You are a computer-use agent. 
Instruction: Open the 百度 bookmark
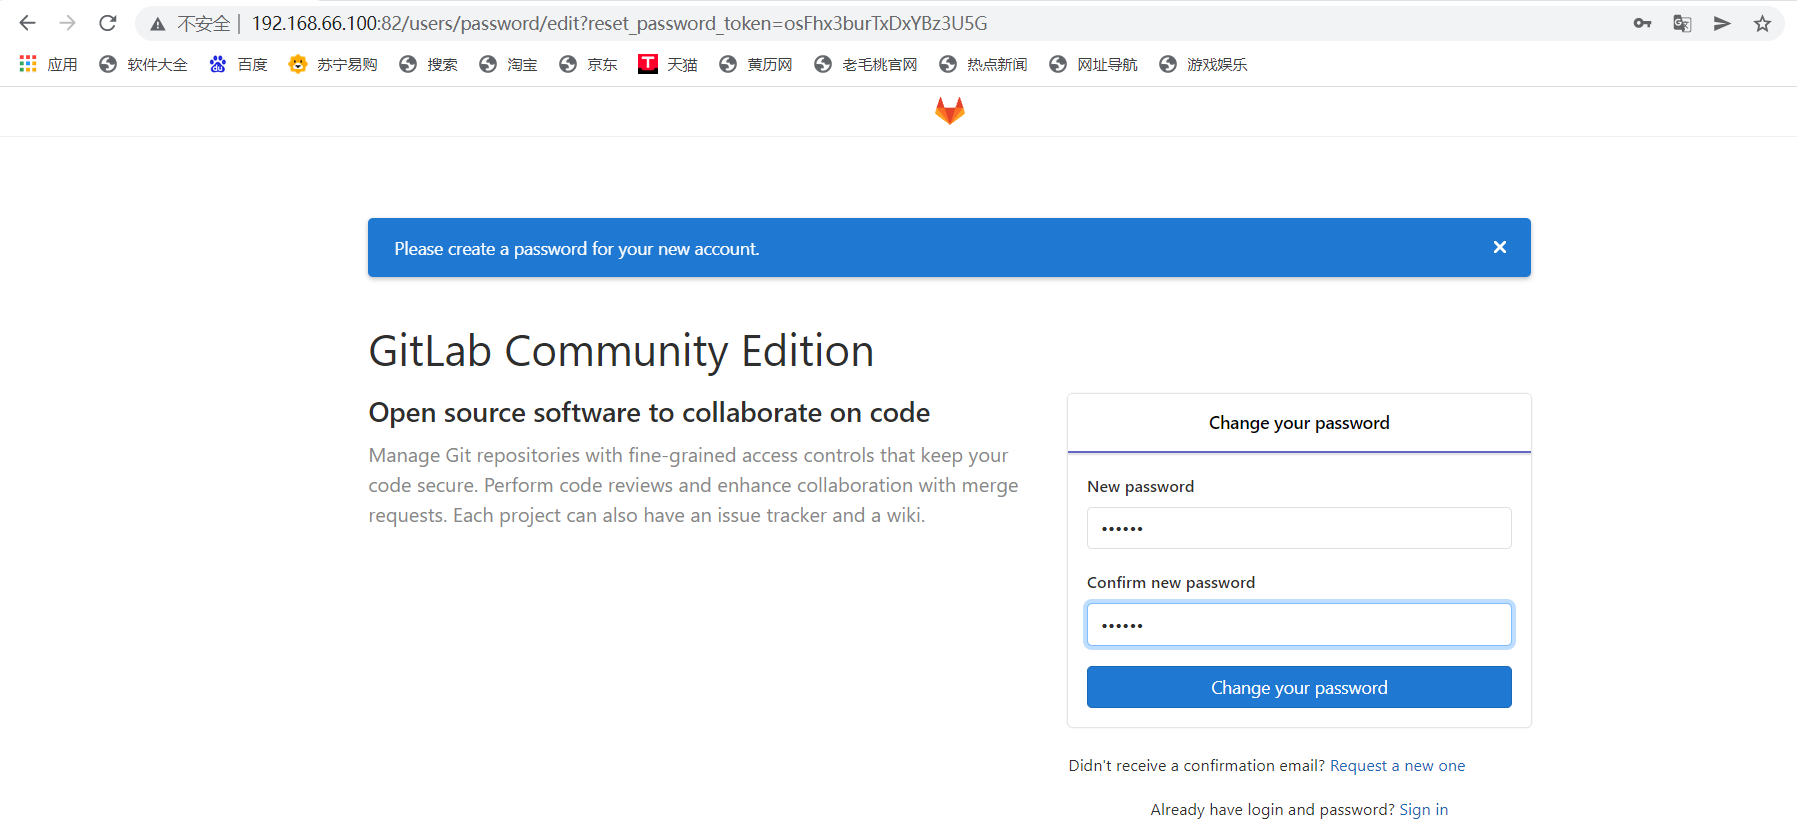click(x=238, y=64)
